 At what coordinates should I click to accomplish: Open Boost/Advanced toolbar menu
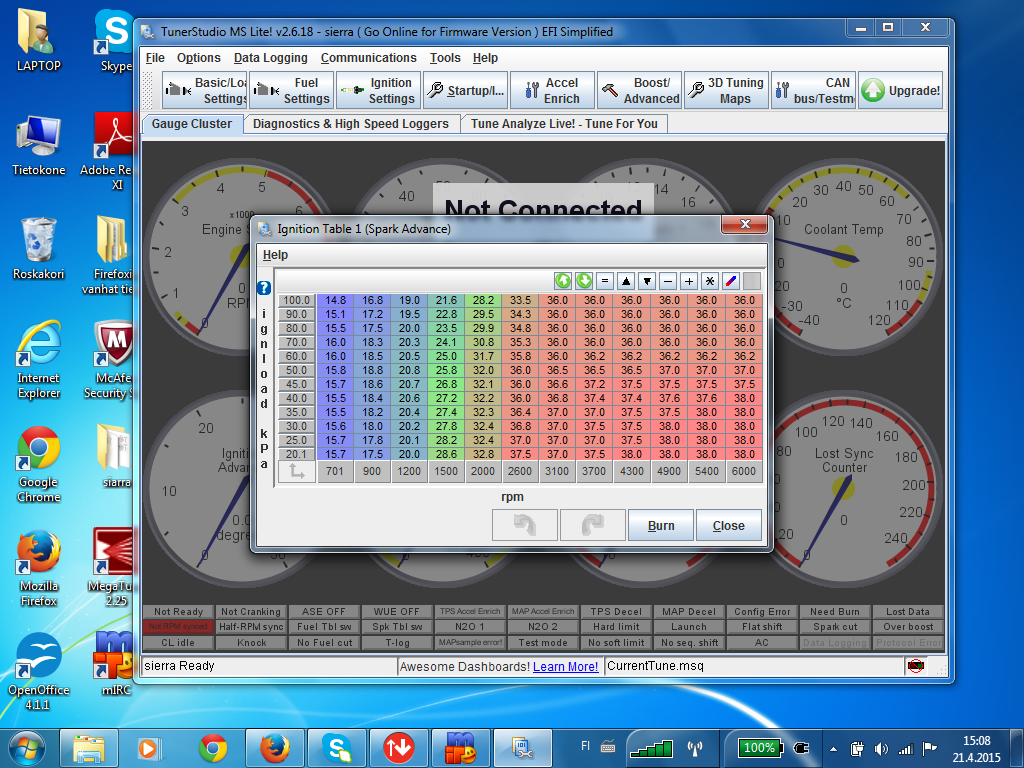(640, 90)
